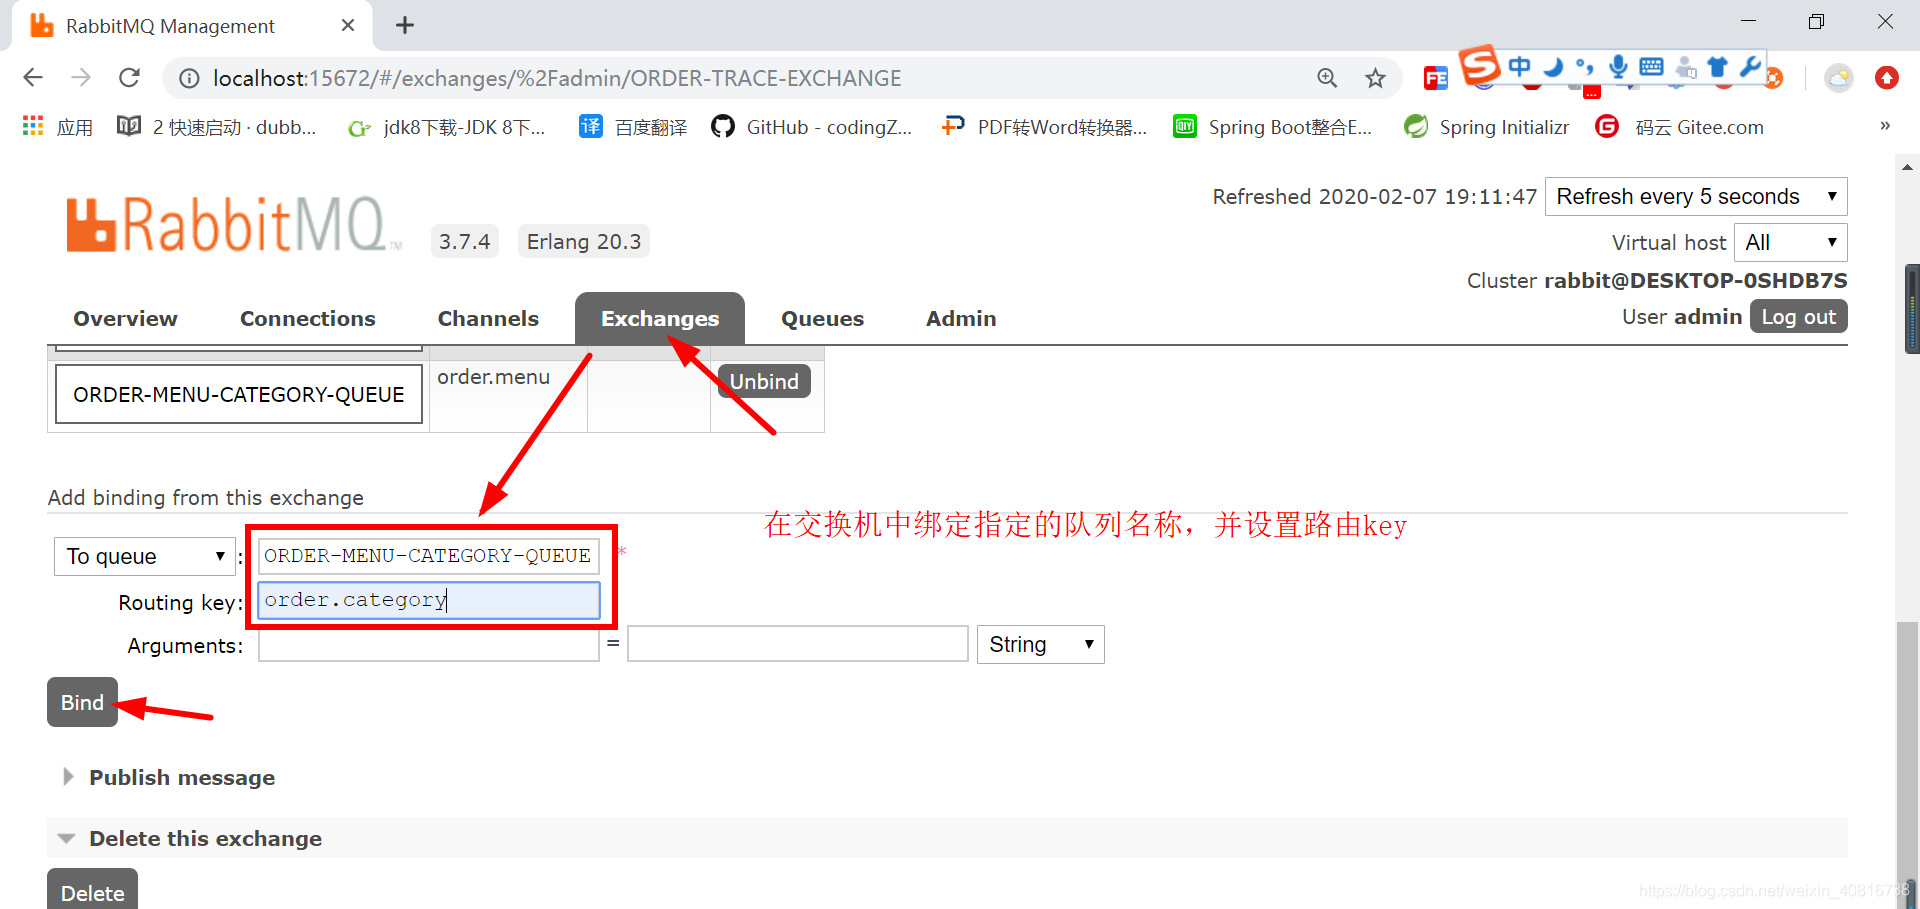
Task: Click the Log out button
Action: click(1798, 317)
